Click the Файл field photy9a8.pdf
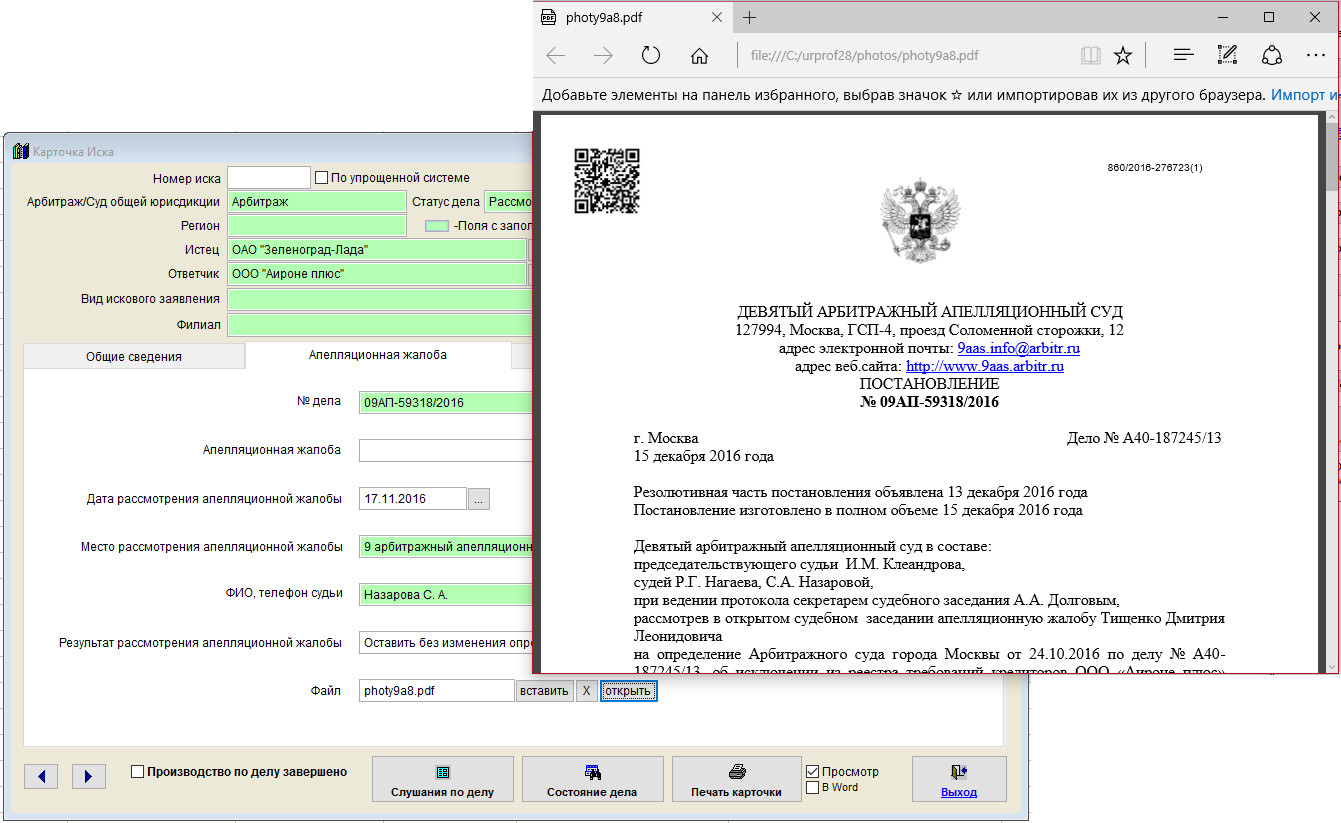 [x=436, y=691]
